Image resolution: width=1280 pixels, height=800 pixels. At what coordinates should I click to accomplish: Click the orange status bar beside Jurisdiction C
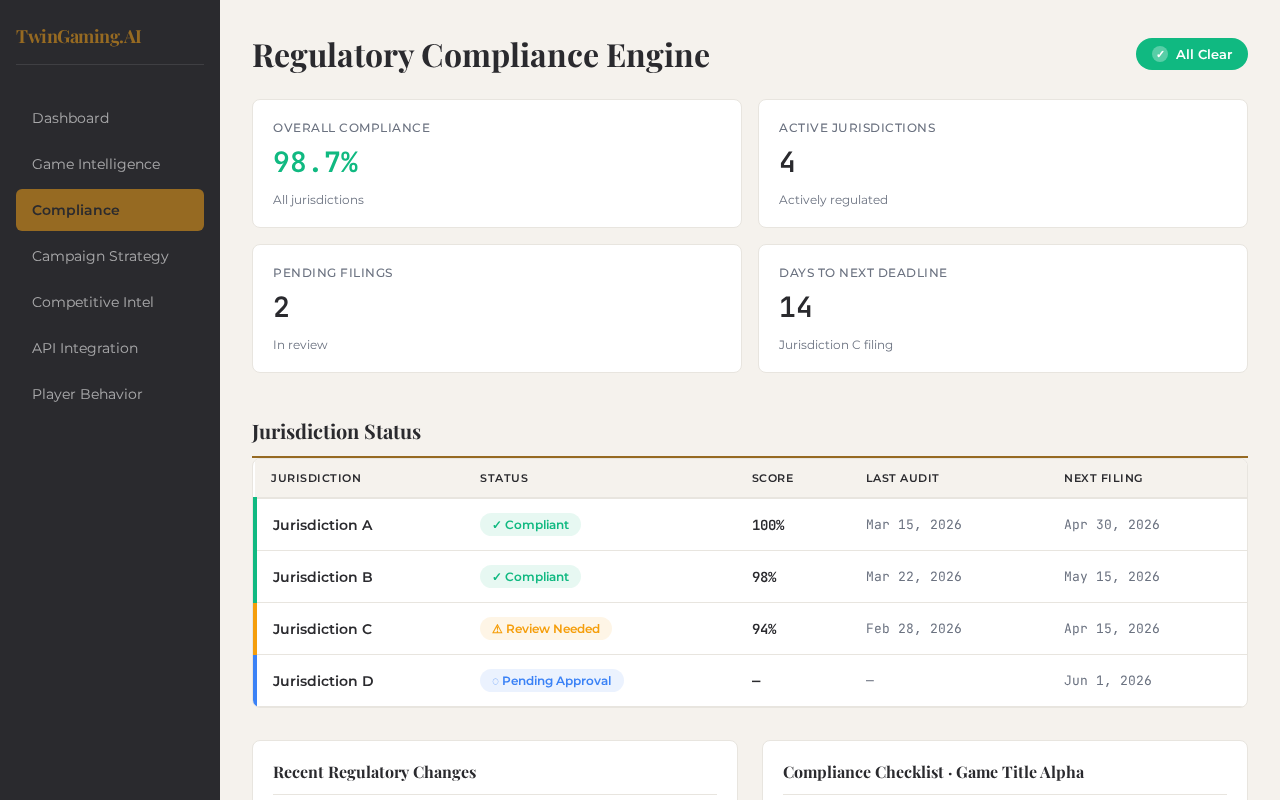coord(256,628)
